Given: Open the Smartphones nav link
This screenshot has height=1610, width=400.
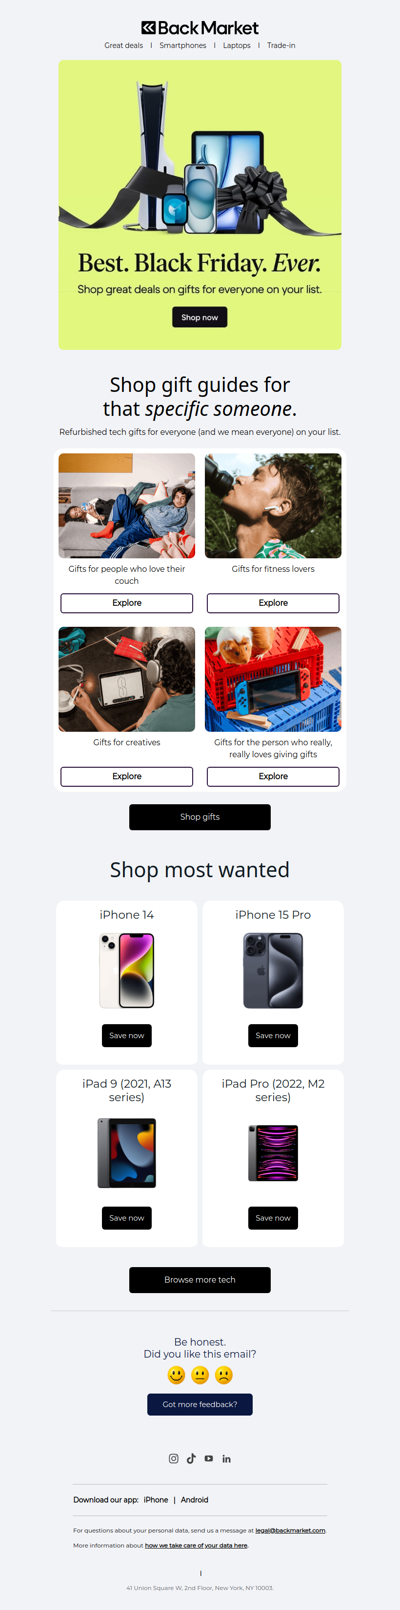Looking at the screenshot, I should pos(183,45).
